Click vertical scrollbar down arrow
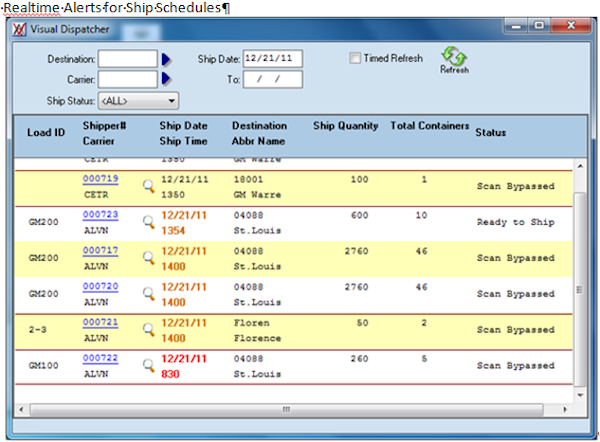The height and width of the screenshot is (442, 600). 580,395
